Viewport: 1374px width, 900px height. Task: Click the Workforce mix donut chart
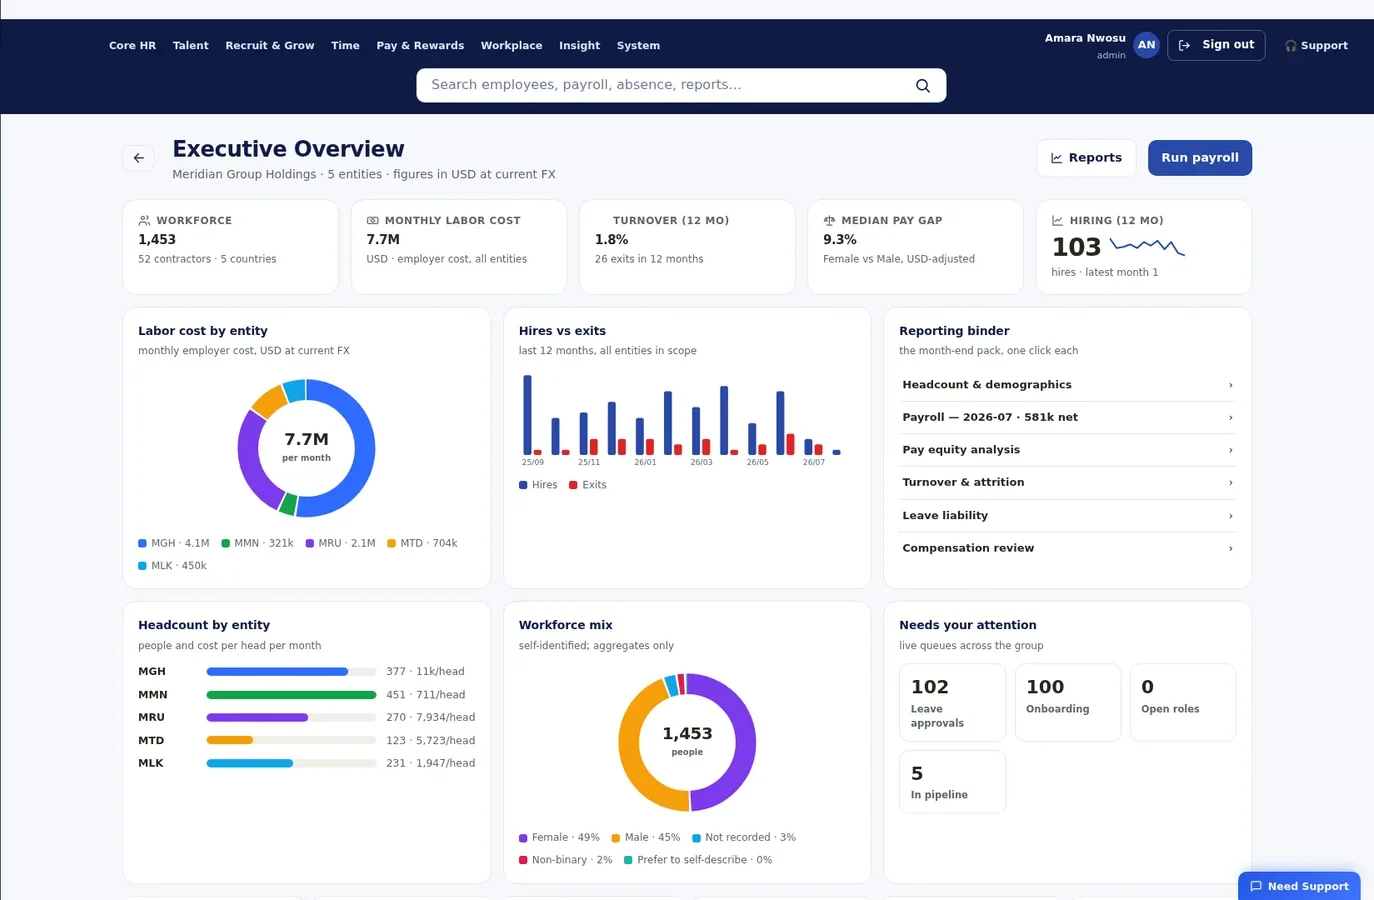(687, 742)
